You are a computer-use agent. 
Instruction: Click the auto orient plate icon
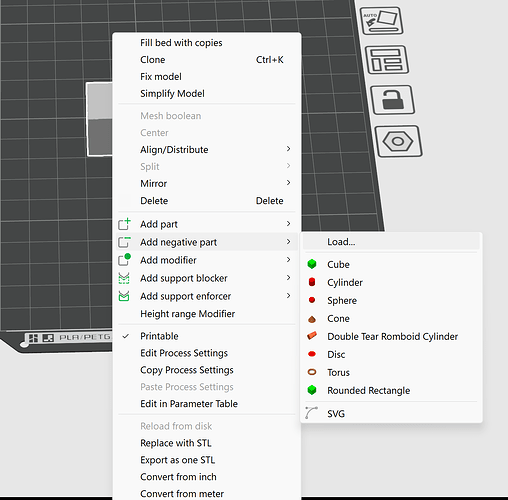[x=382, y=21]
